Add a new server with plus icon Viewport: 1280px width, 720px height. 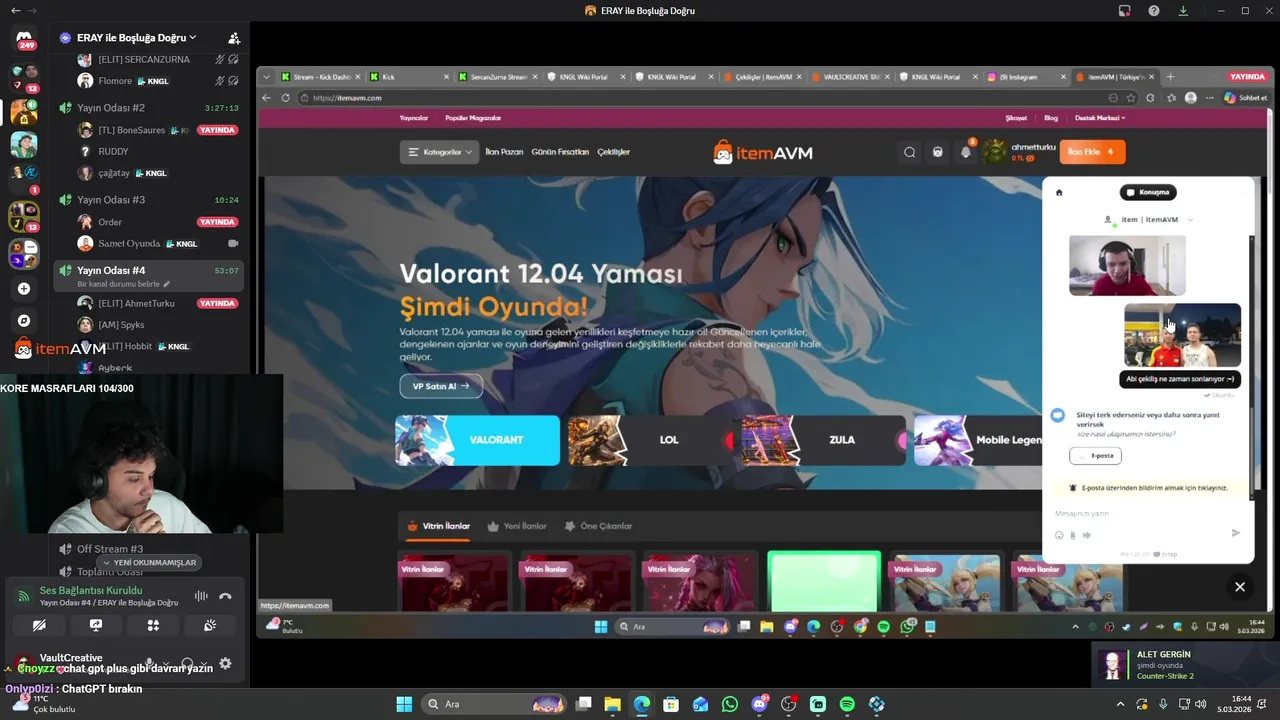[24, 289]
